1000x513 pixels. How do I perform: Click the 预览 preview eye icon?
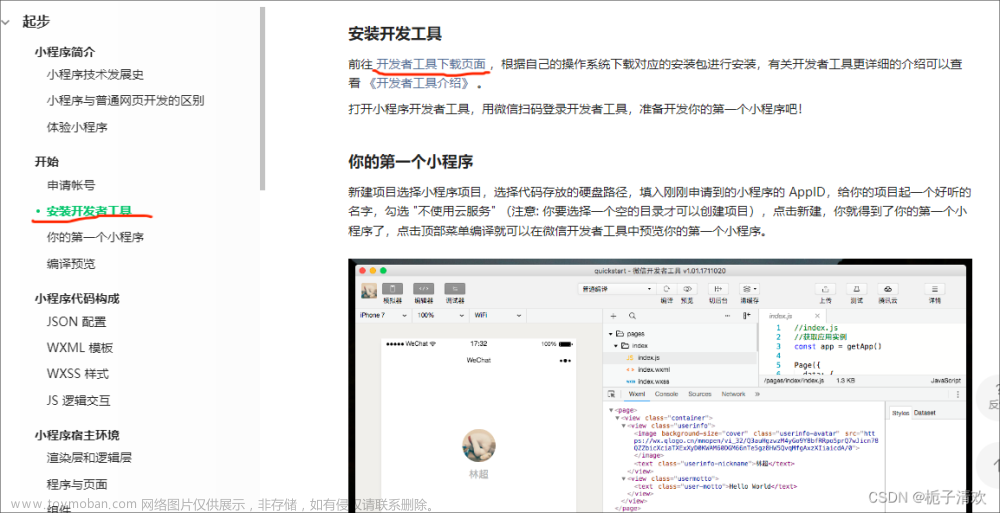pos(687,288)
